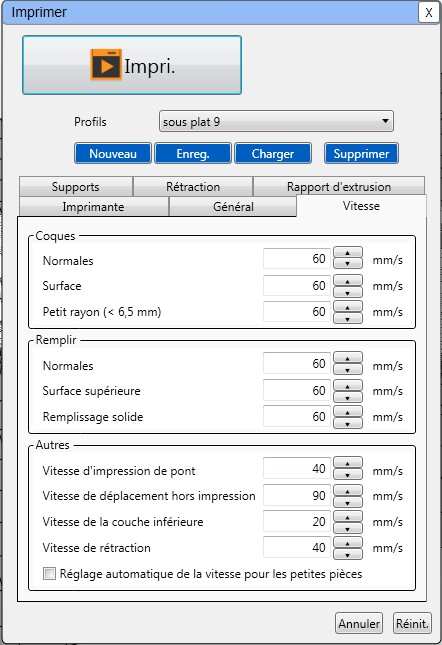Screen dimensions: 442x645
Task: Decrease couche inférieure speed with down arrow
Action: tap(348, 528)
